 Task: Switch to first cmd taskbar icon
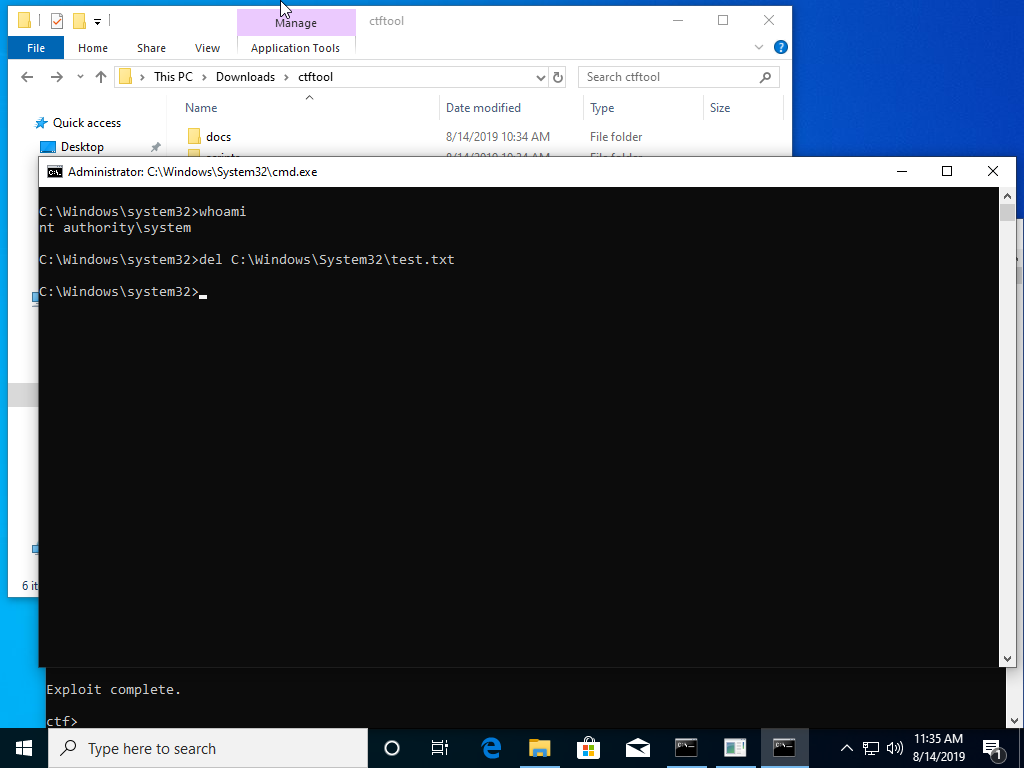click(686, 748)
